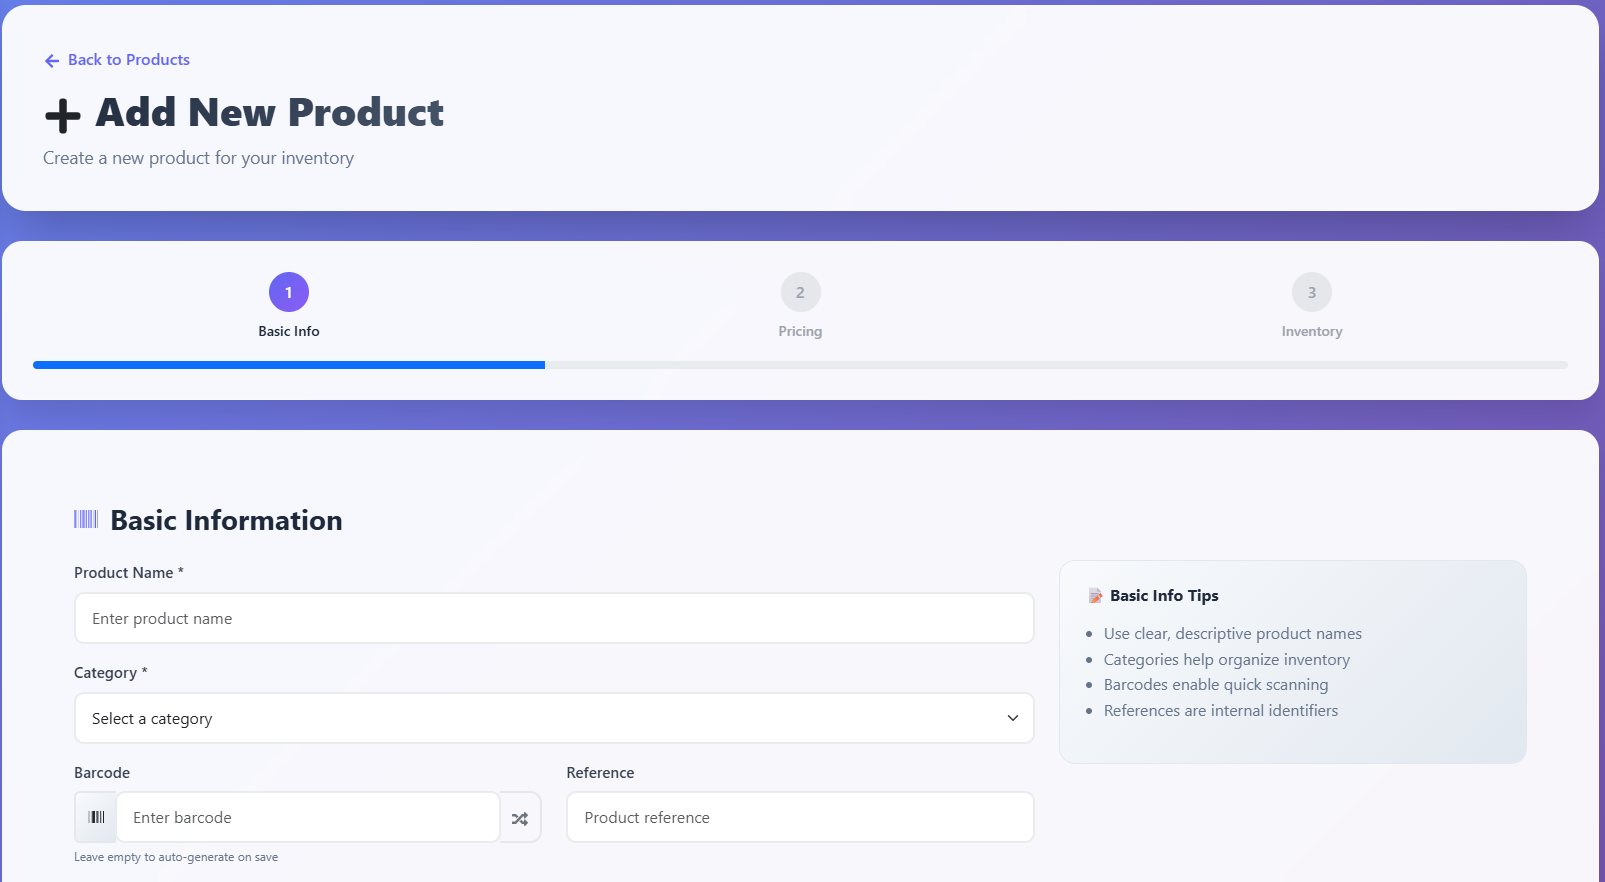
Task: Go back via the Back to Products link
Action: (x=118, y=60)
